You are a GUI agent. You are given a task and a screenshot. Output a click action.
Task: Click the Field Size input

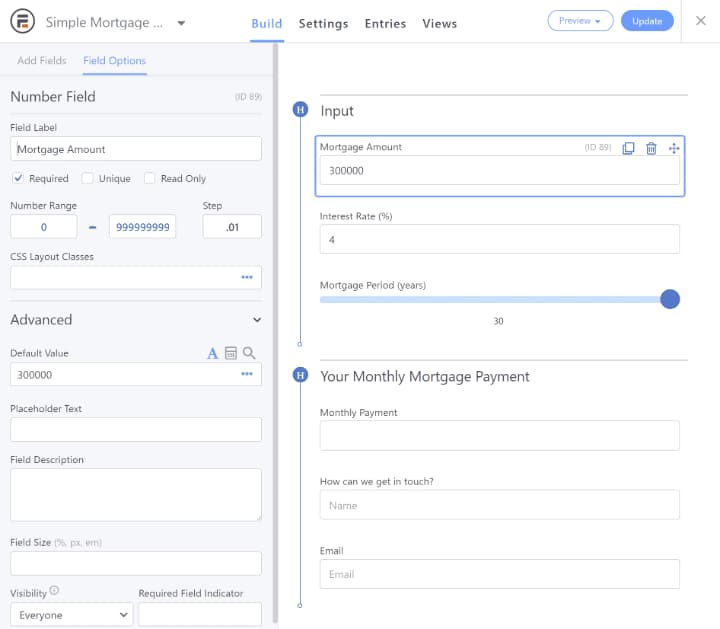136,563
